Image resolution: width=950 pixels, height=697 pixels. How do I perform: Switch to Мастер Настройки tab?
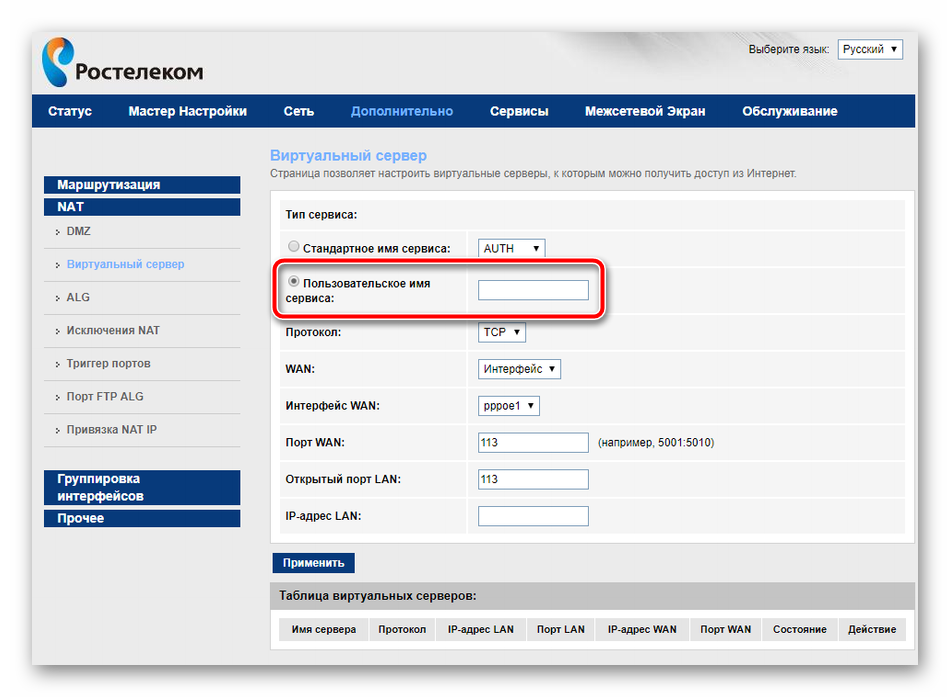click(x=187, y=111)
